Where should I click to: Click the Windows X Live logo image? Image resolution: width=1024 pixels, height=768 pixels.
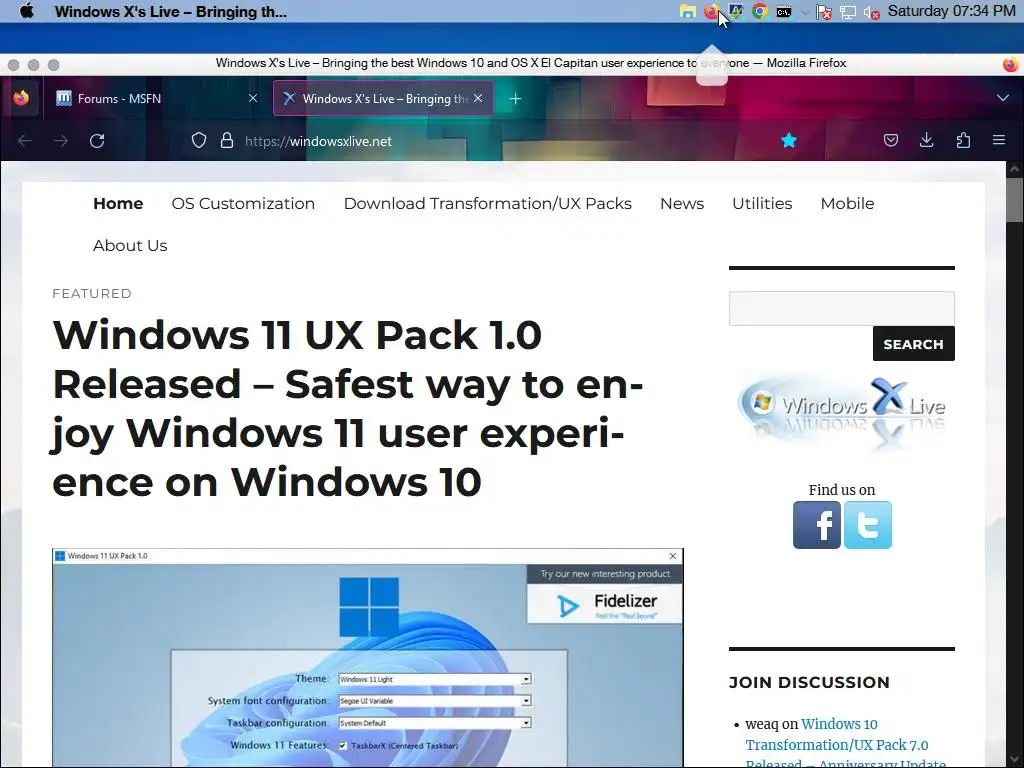click(x=842, y=414)
